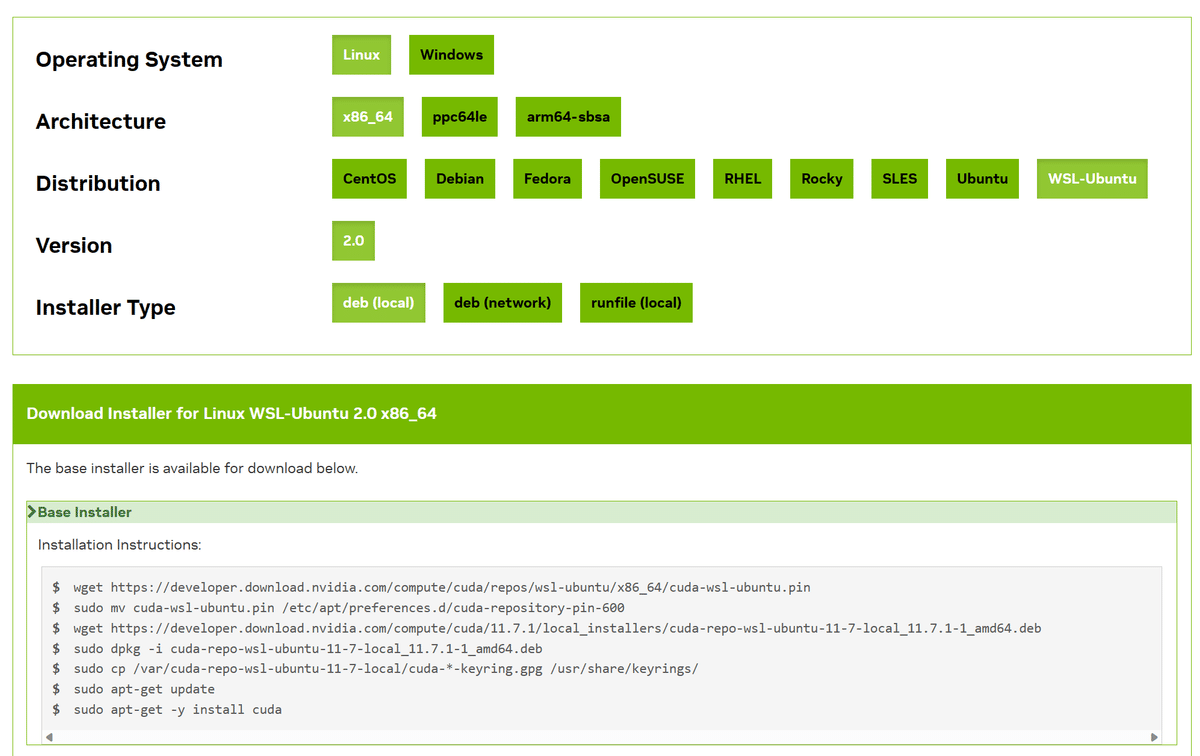
Task: Click the Installer Type label
Action: (x=106, y=308)
